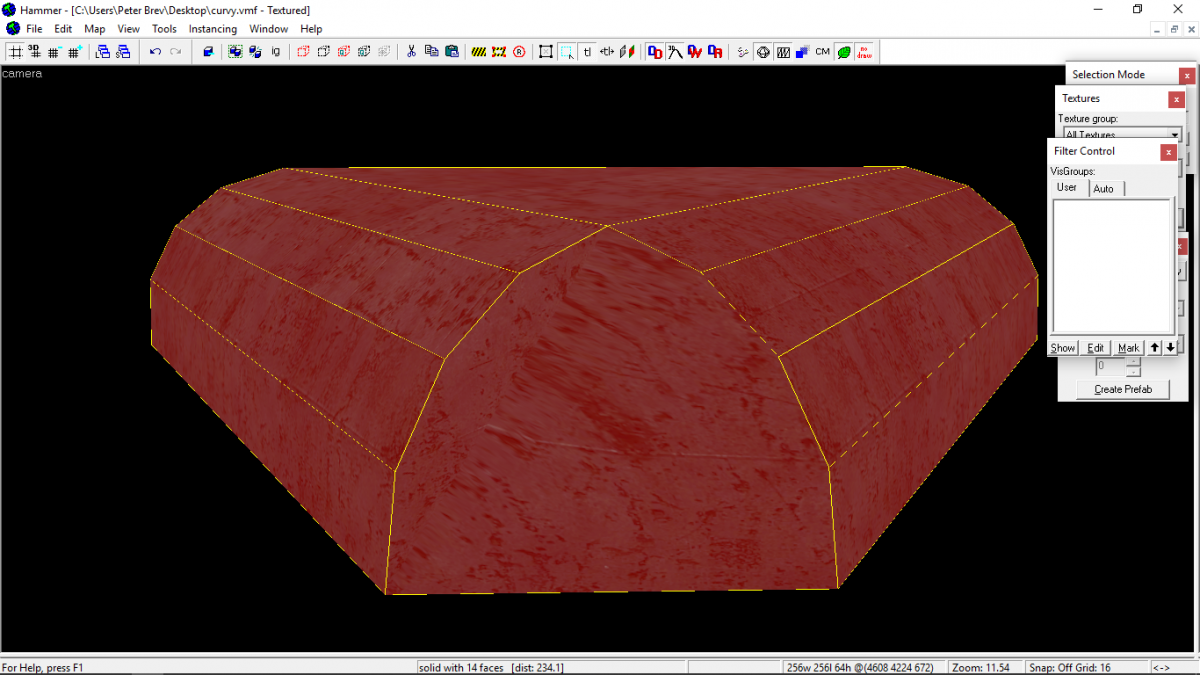Switch to the Auto tab in Filter Control
1200x675 pixels.
click(x=1105, y=188)
